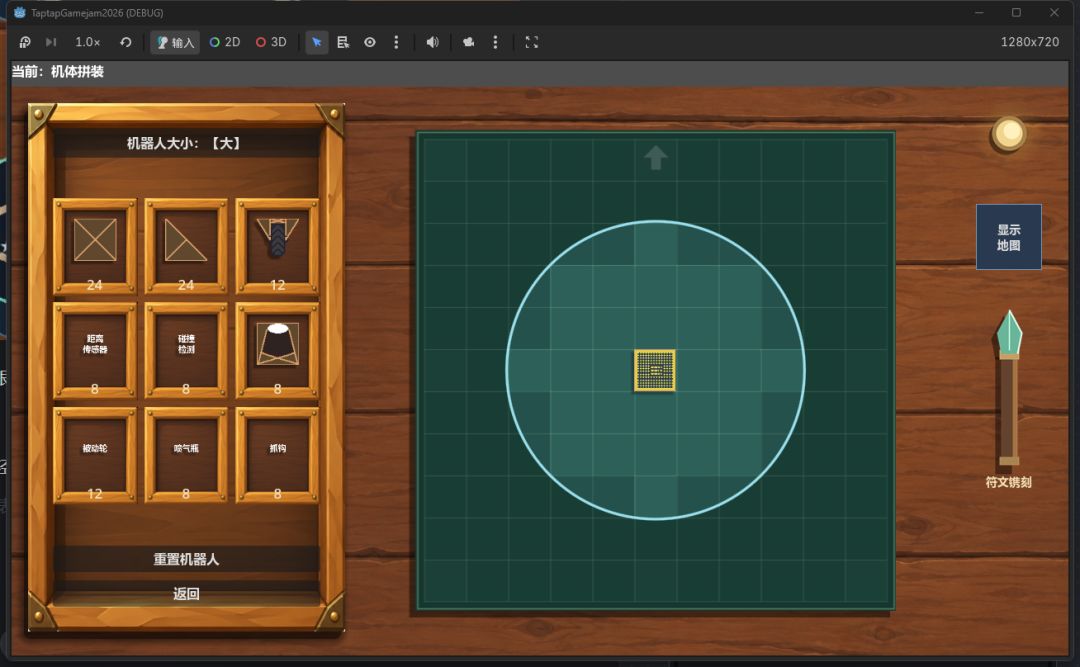Toggle the camera override icon
1080x667 pixels.
[468, 42]
